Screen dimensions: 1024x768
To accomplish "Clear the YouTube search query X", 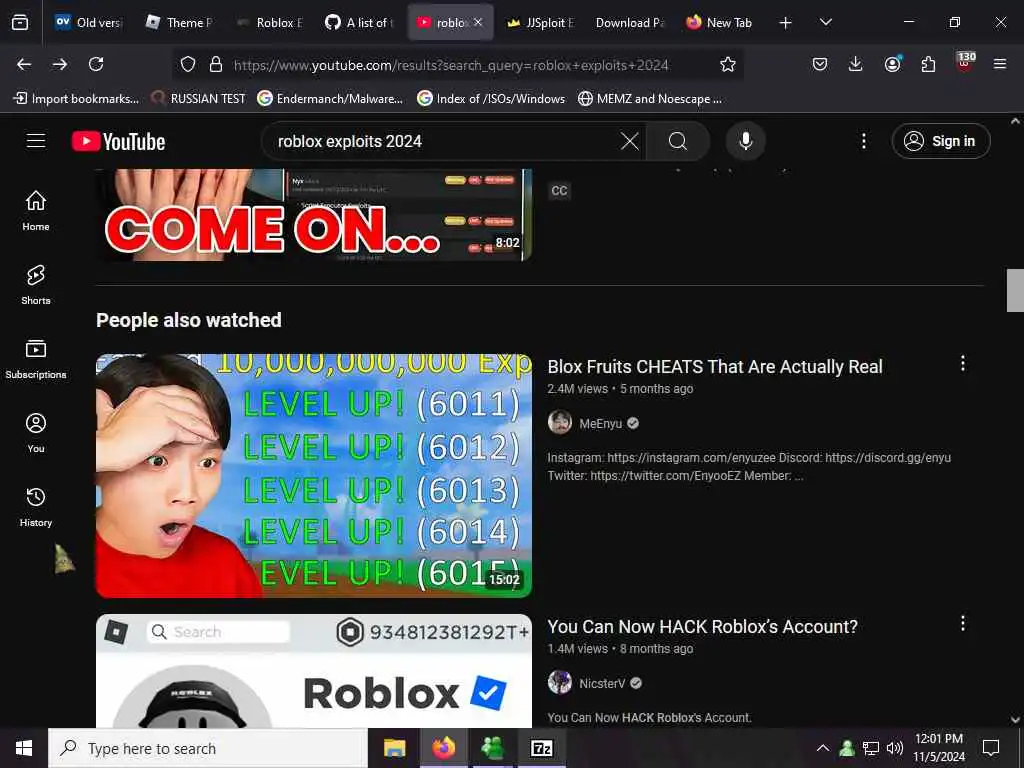I will coord(630,141).
